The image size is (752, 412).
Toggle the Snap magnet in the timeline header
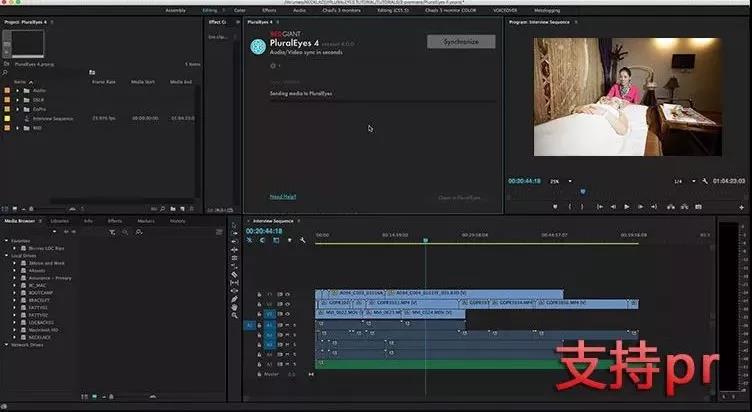[262, 240]
